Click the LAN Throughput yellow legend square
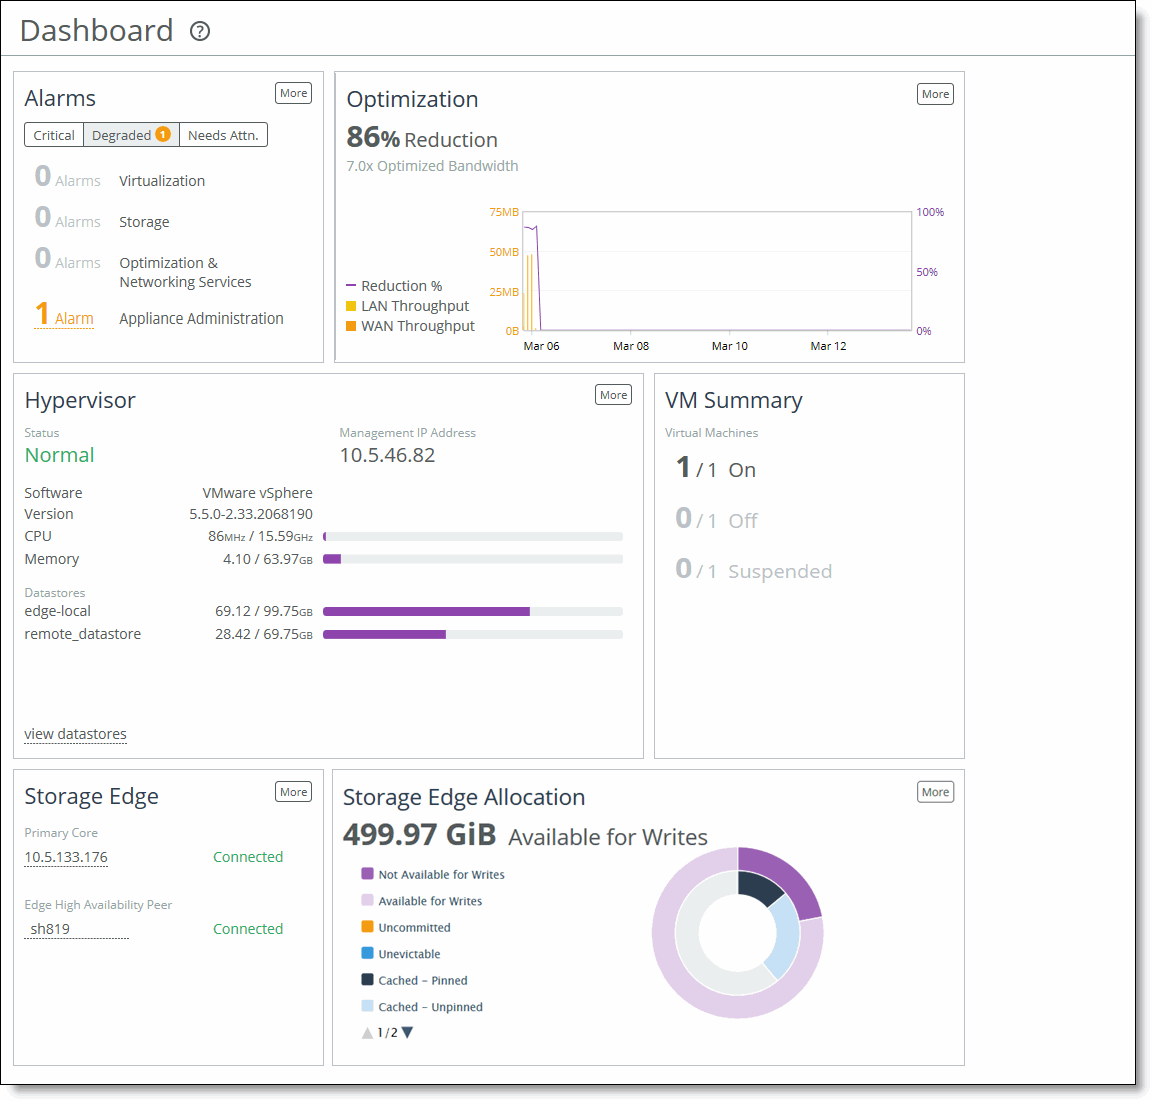The width and height of the screenshot is (1152, 1101). tap(352, 306)
